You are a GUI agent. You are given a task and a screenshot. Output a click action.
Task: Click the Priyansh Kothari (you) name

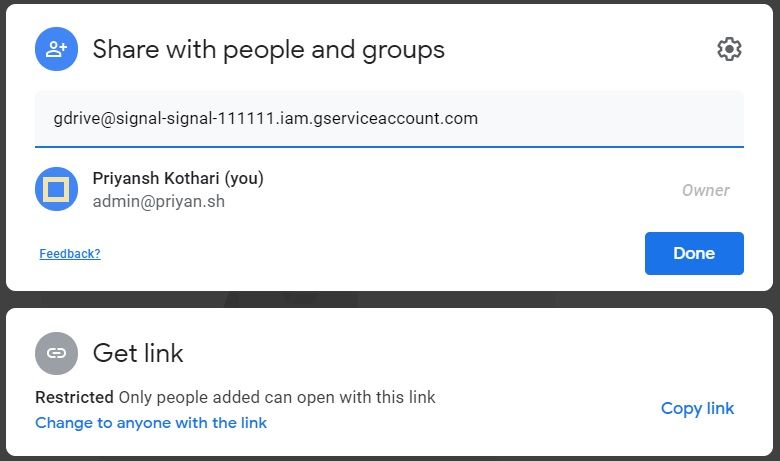(178, 178)
